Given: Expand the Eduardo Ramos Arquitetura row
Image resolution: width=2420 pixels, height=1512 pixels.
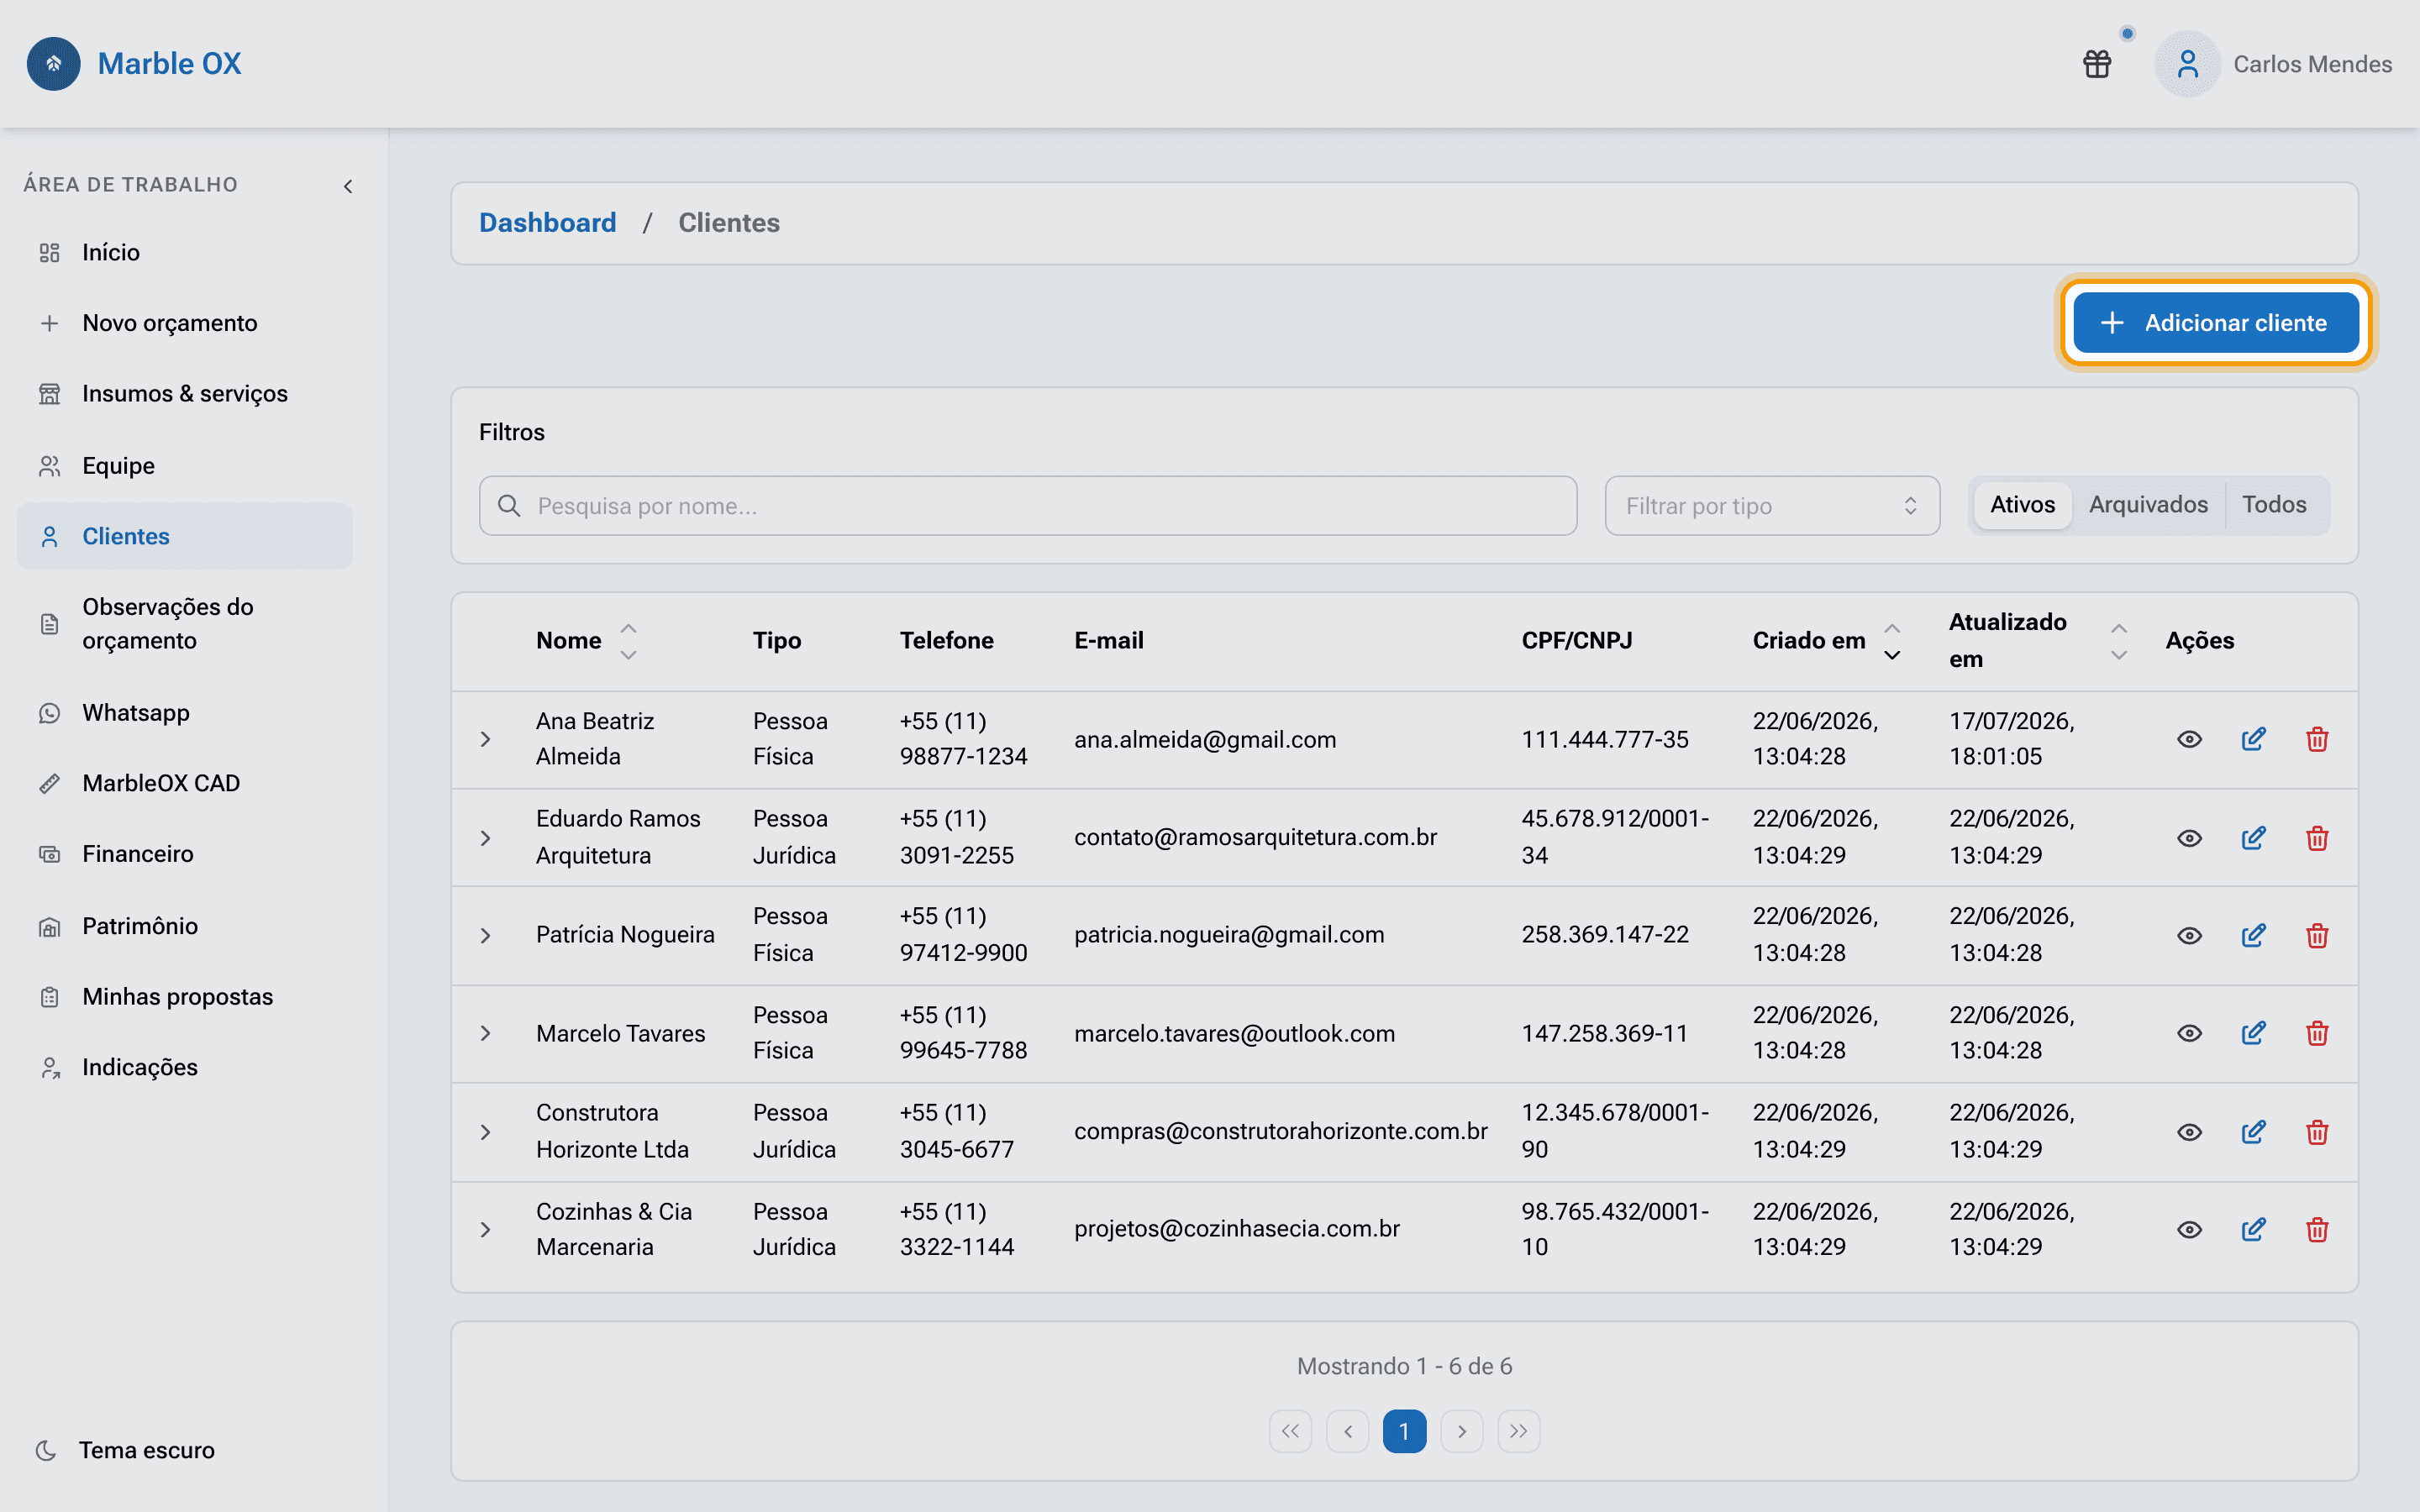Looking at the screenshot, I should 485,838.
